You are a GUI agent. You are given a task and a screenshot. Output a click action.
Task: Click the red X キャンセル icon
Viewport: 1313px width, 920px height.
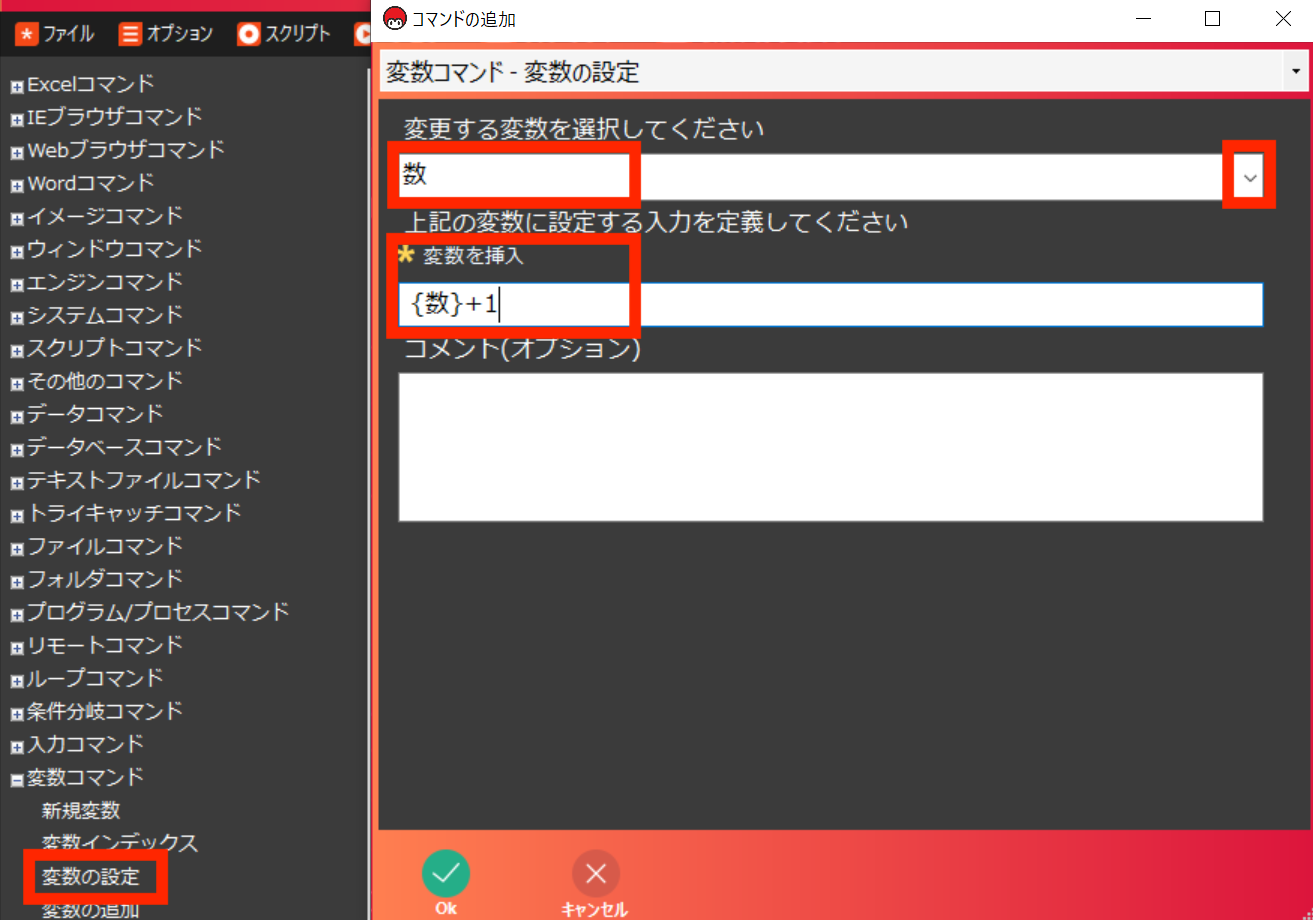pyautogui.click(x=595, y=873)
